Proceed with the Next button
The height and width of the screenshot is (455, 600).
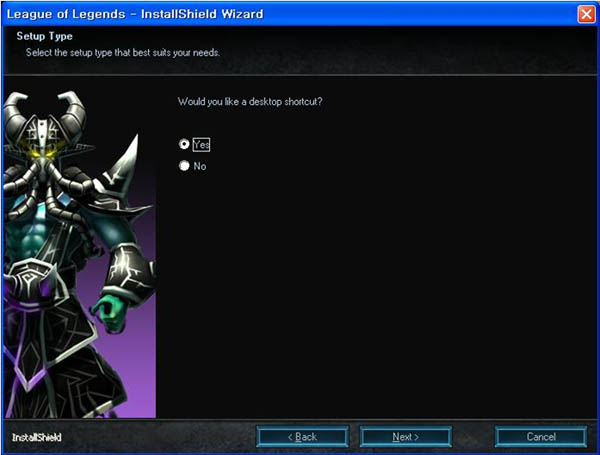[405, 437]
